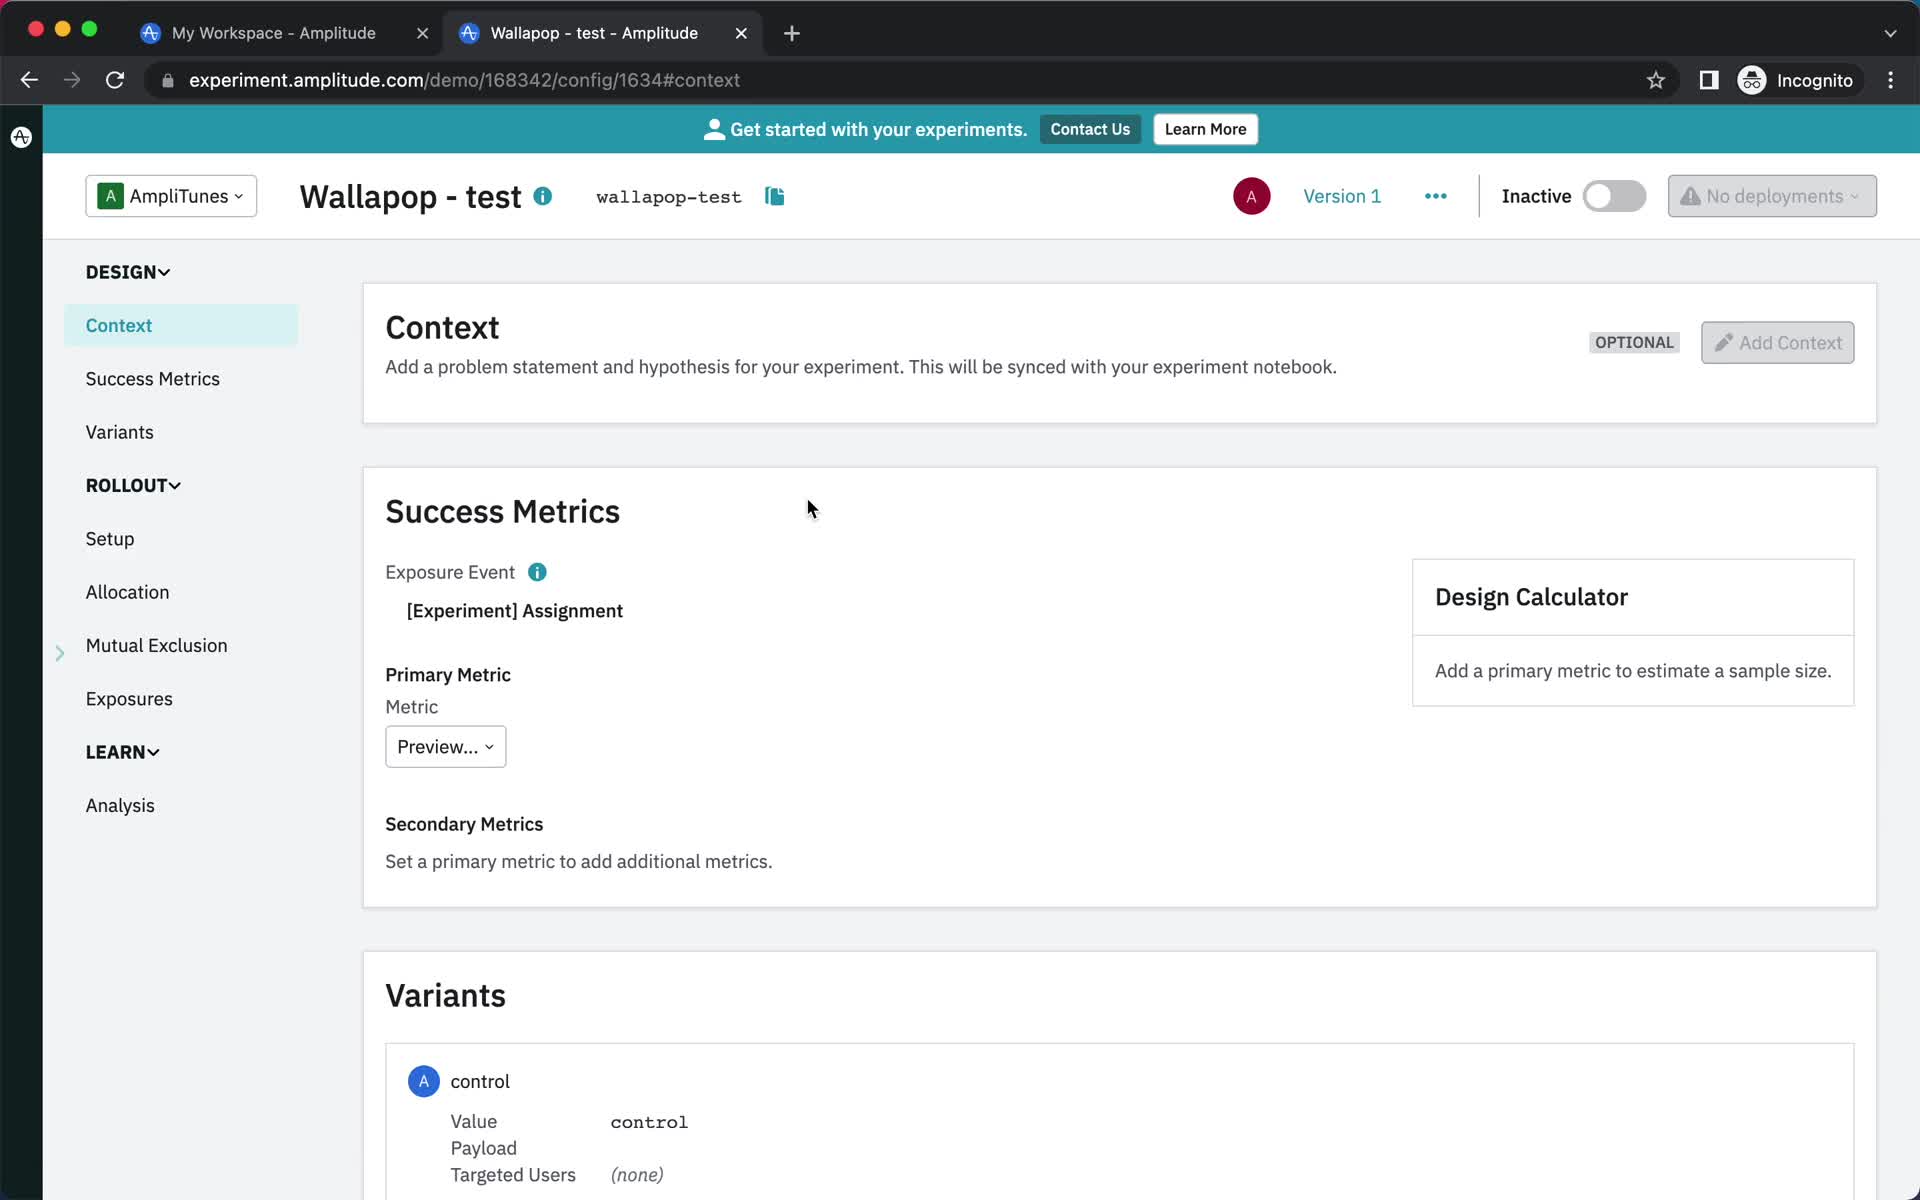Click the three-dot menu icon next to Version 1
The image size is (1920, 1200).
[1436, 196]
